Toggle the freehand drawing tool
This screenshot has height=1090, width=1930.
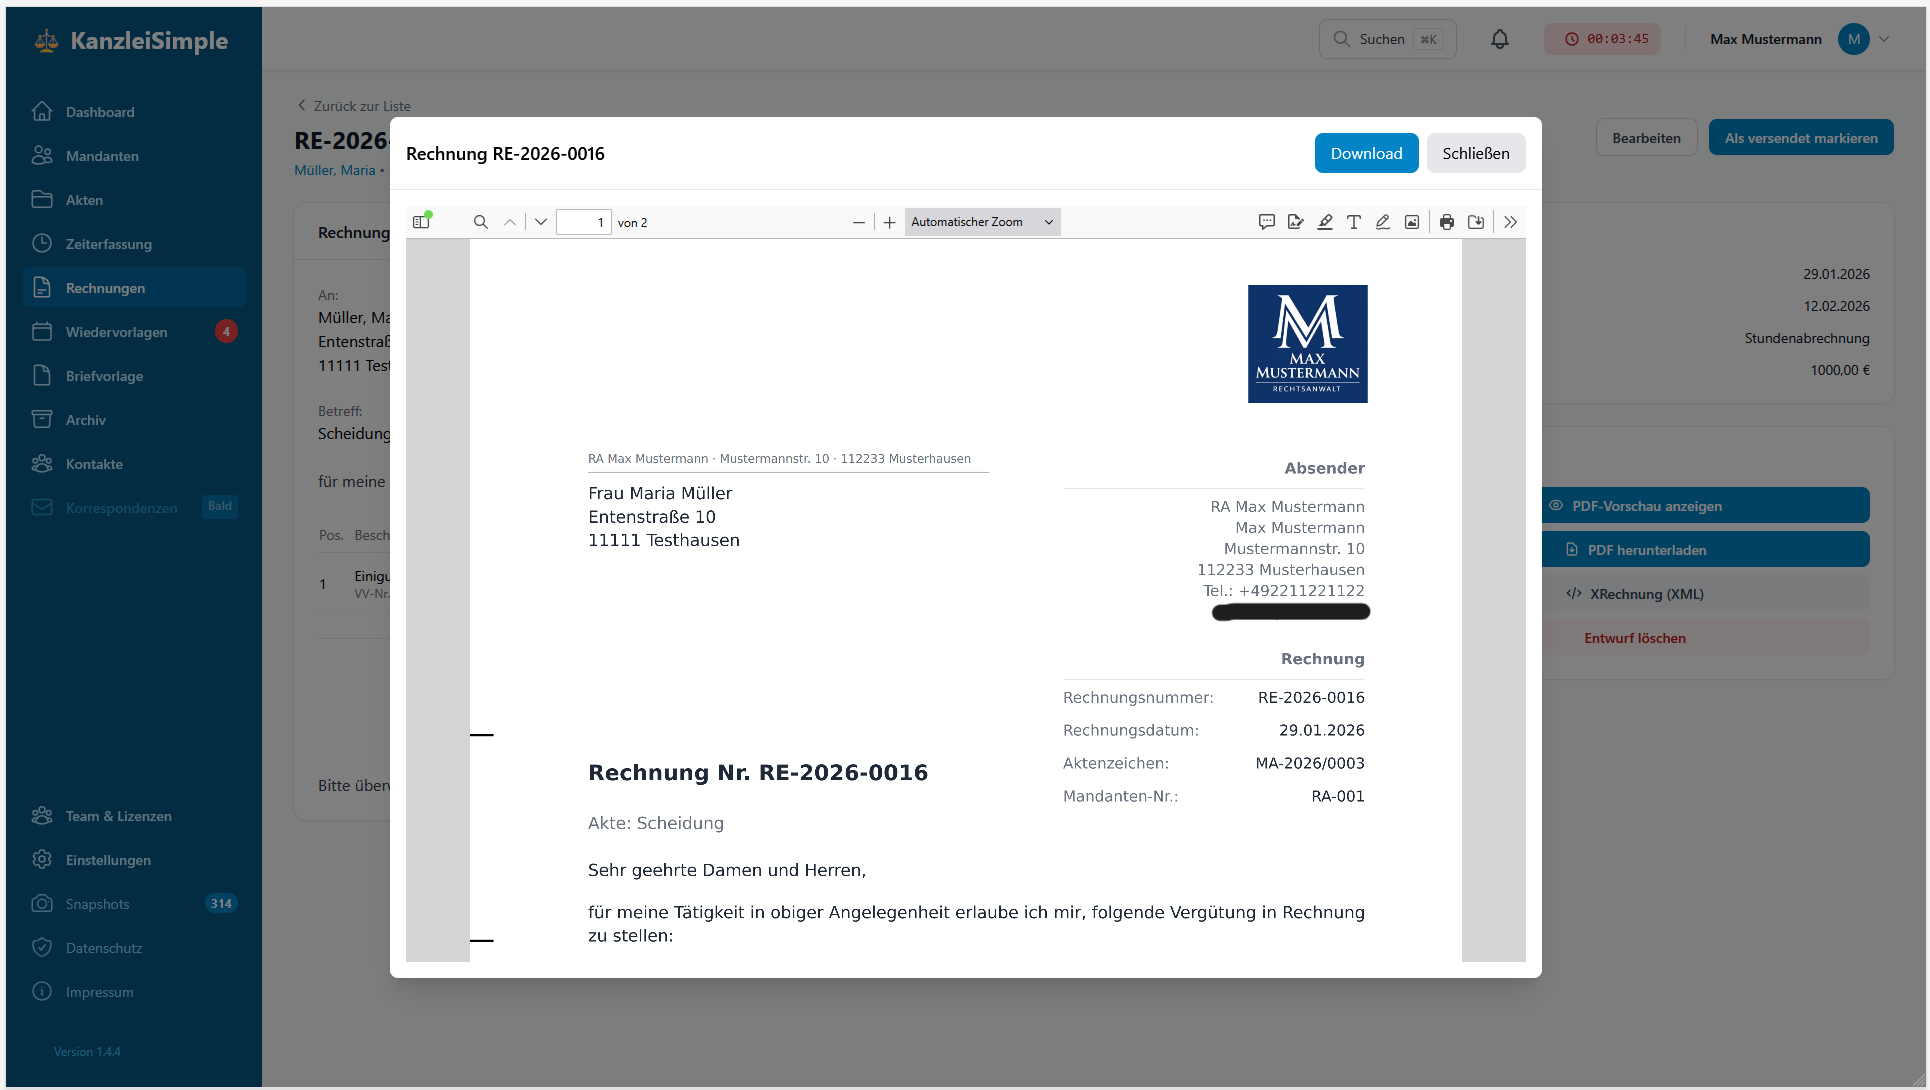pos(1383,221)
